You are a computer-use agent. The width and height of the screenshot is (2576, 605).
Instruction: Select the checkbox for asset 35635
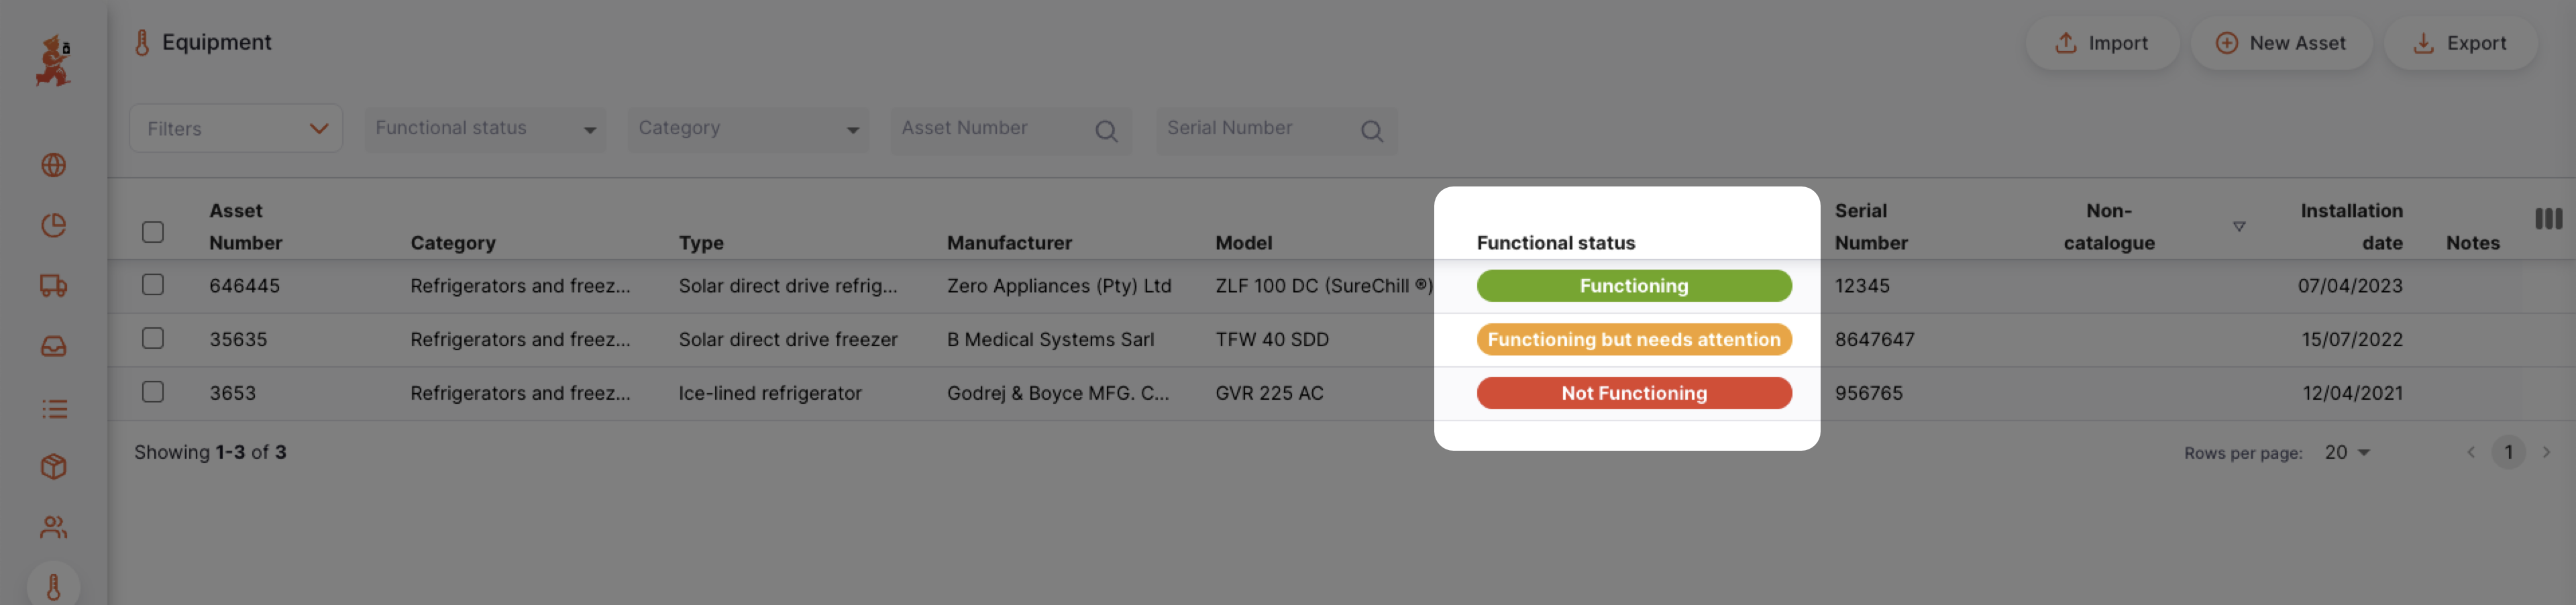[153, 339]
